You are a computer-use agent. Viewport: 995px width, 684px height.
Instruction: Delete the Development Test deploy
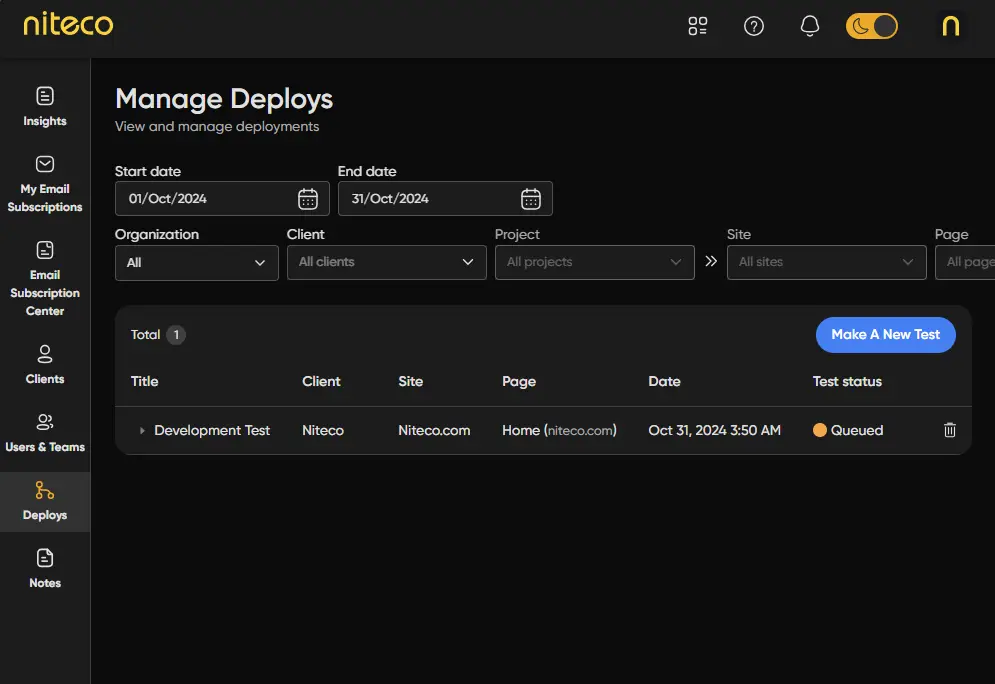click(949, 430)
